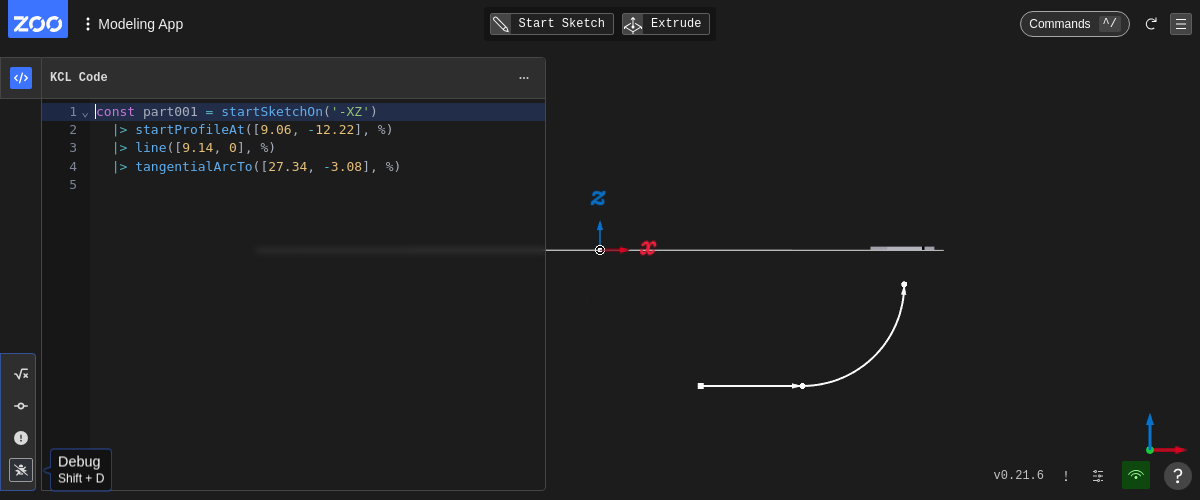Viewport: 1200px width, 500px height.
Task: Click the exclamation report icon near version
Action: pyautogui.click(x=1066, y=476)
